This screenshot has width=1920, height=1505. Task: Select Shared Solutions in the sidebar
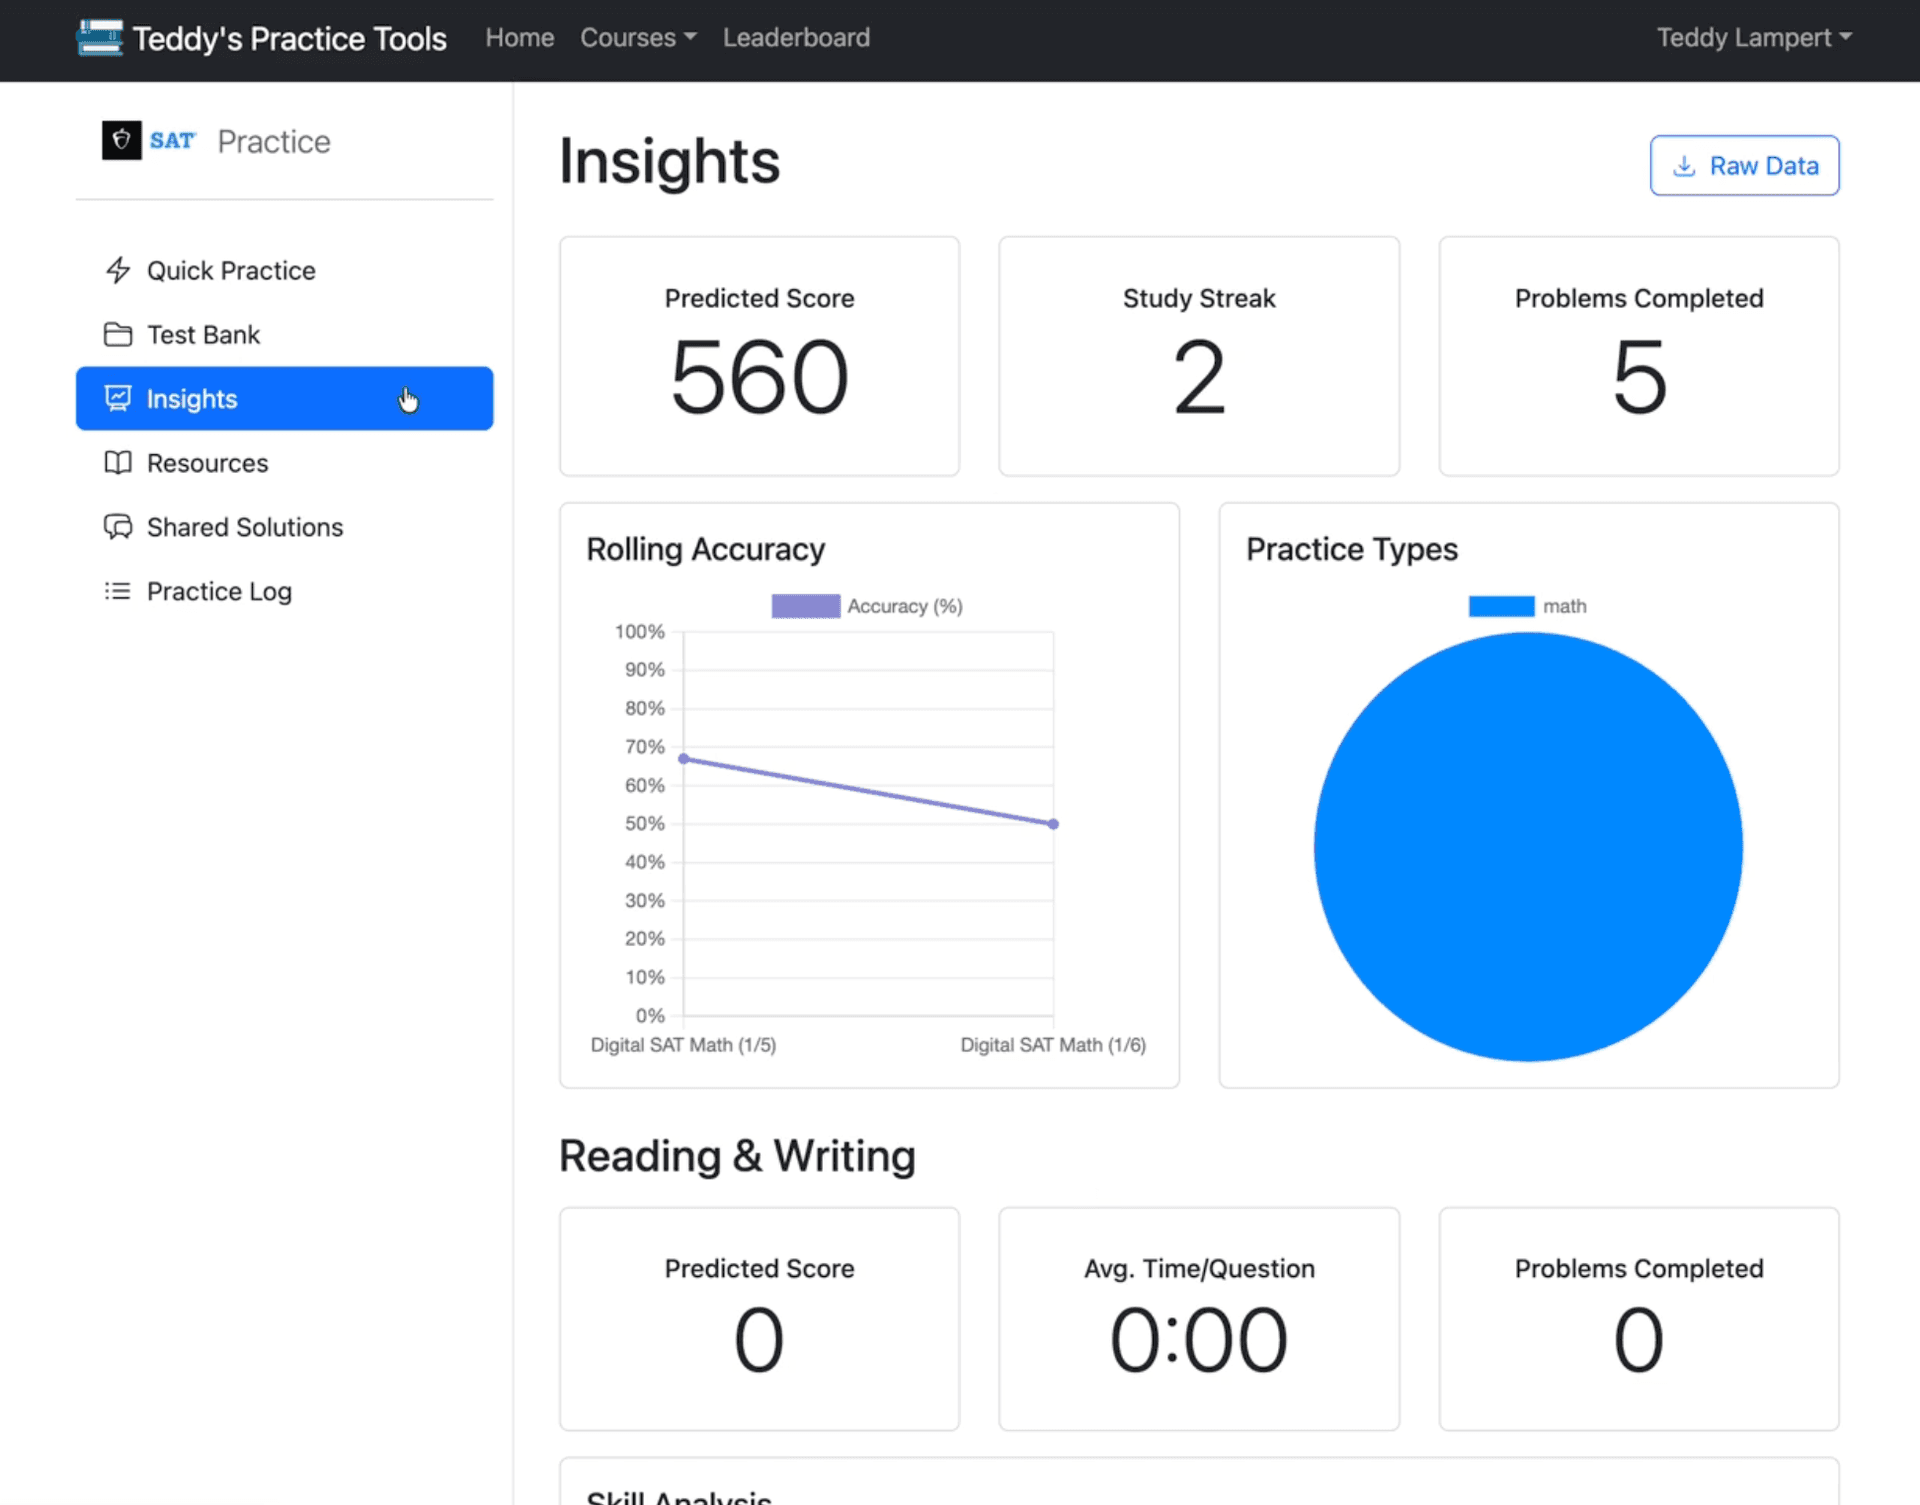tap(244, 527)
